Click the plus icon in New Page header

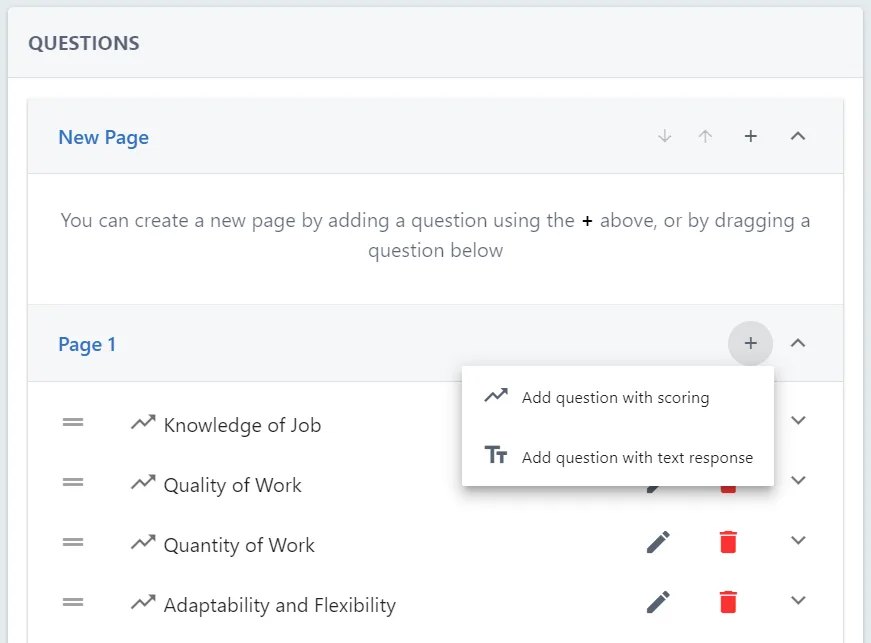(750, 136)
